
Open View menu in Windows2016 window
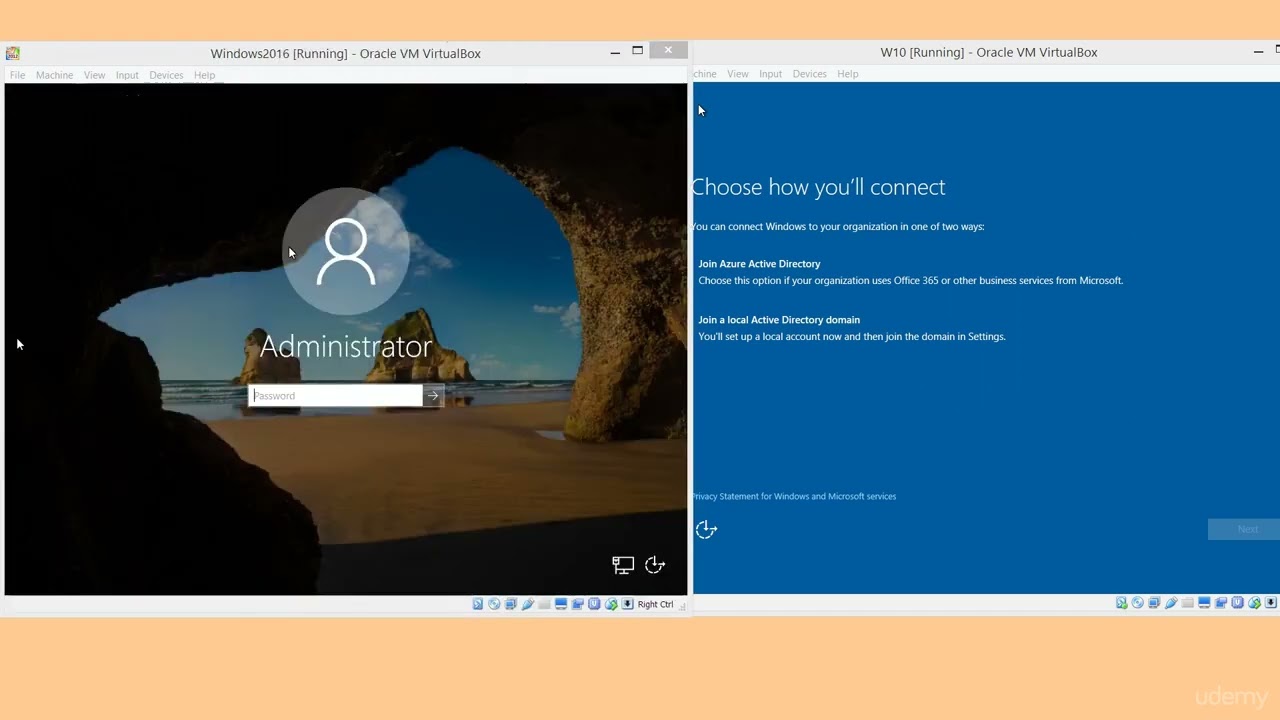click(94, 75)
